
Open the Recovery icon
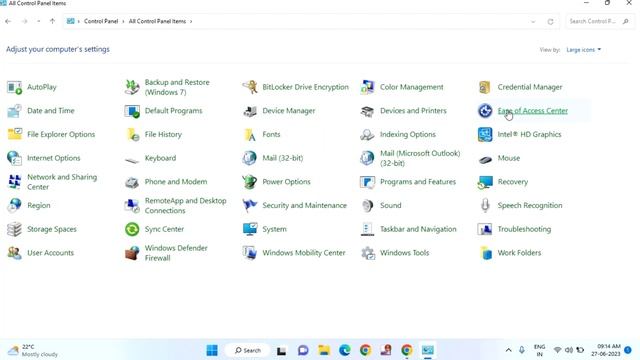click(484, 182)
